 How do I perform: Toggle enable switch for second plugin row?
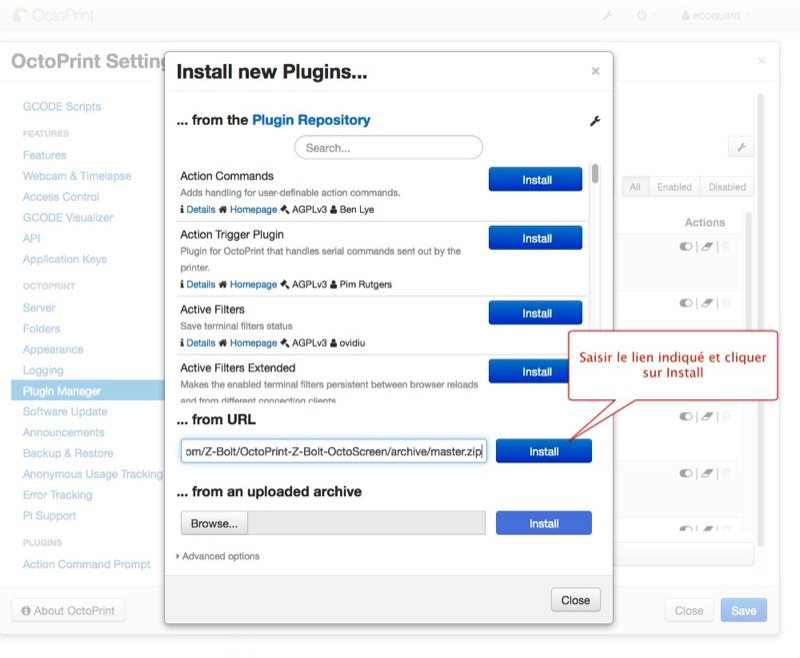[686, 302]
